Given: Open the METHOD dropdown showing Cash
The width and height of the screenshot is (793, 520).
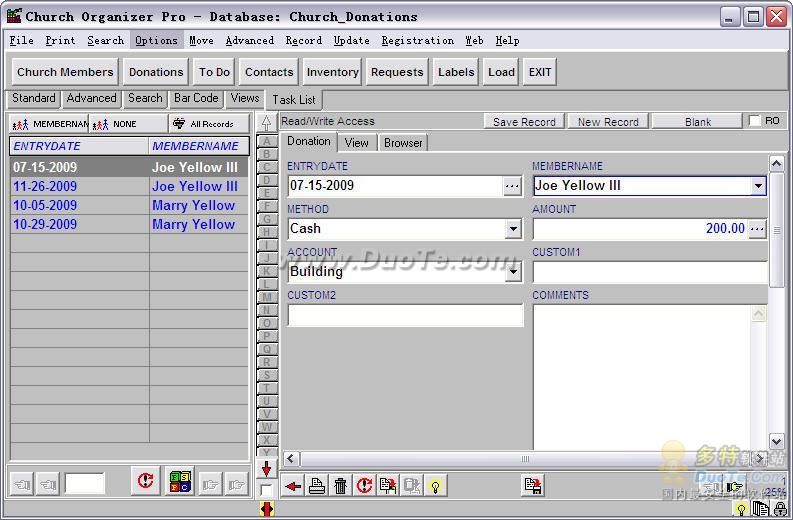Looking at the screenshot, I should 513,229.
